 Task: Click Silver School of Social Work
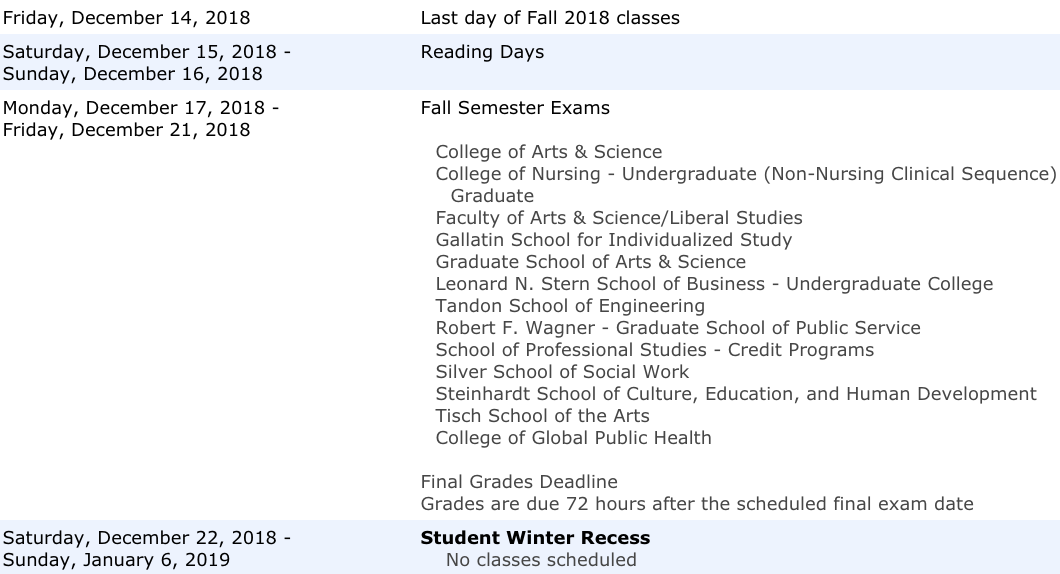562,372
